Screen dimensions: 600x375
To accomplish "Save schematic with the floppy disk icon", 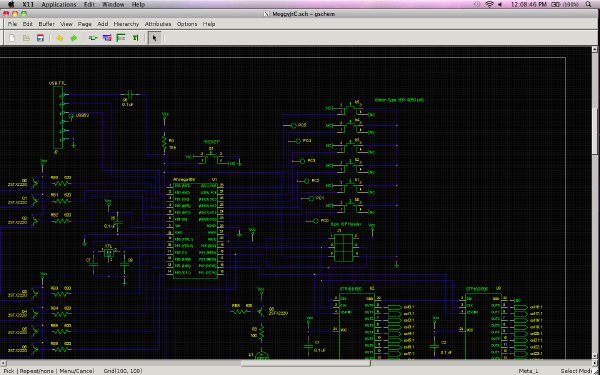I will [40, 38].
